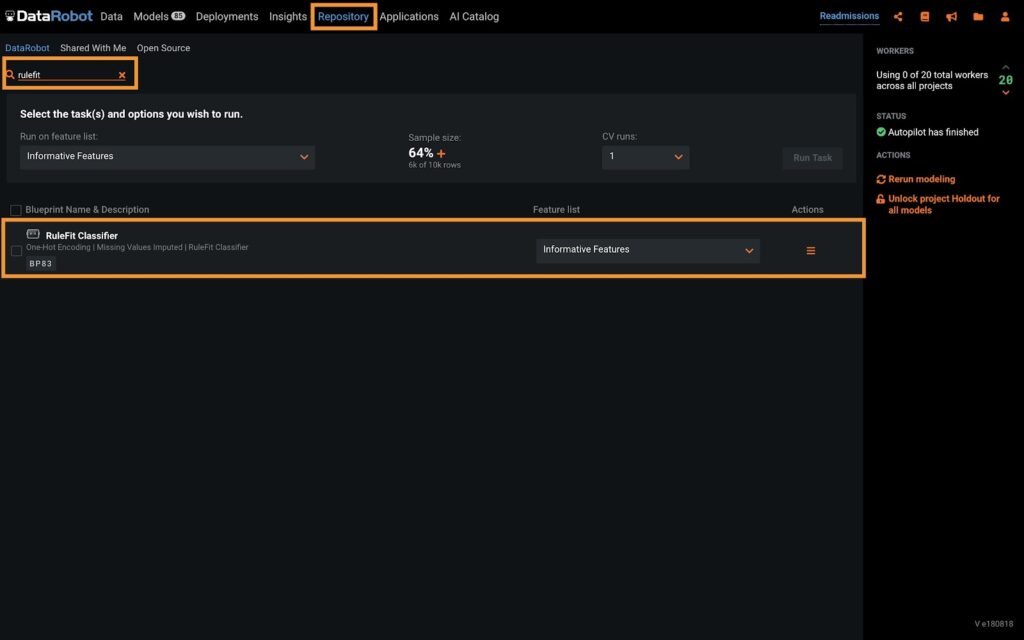Viewport: 1024px width, 640px height.
Task: Increase sample size with plus icon
Action: click(441, 153)
